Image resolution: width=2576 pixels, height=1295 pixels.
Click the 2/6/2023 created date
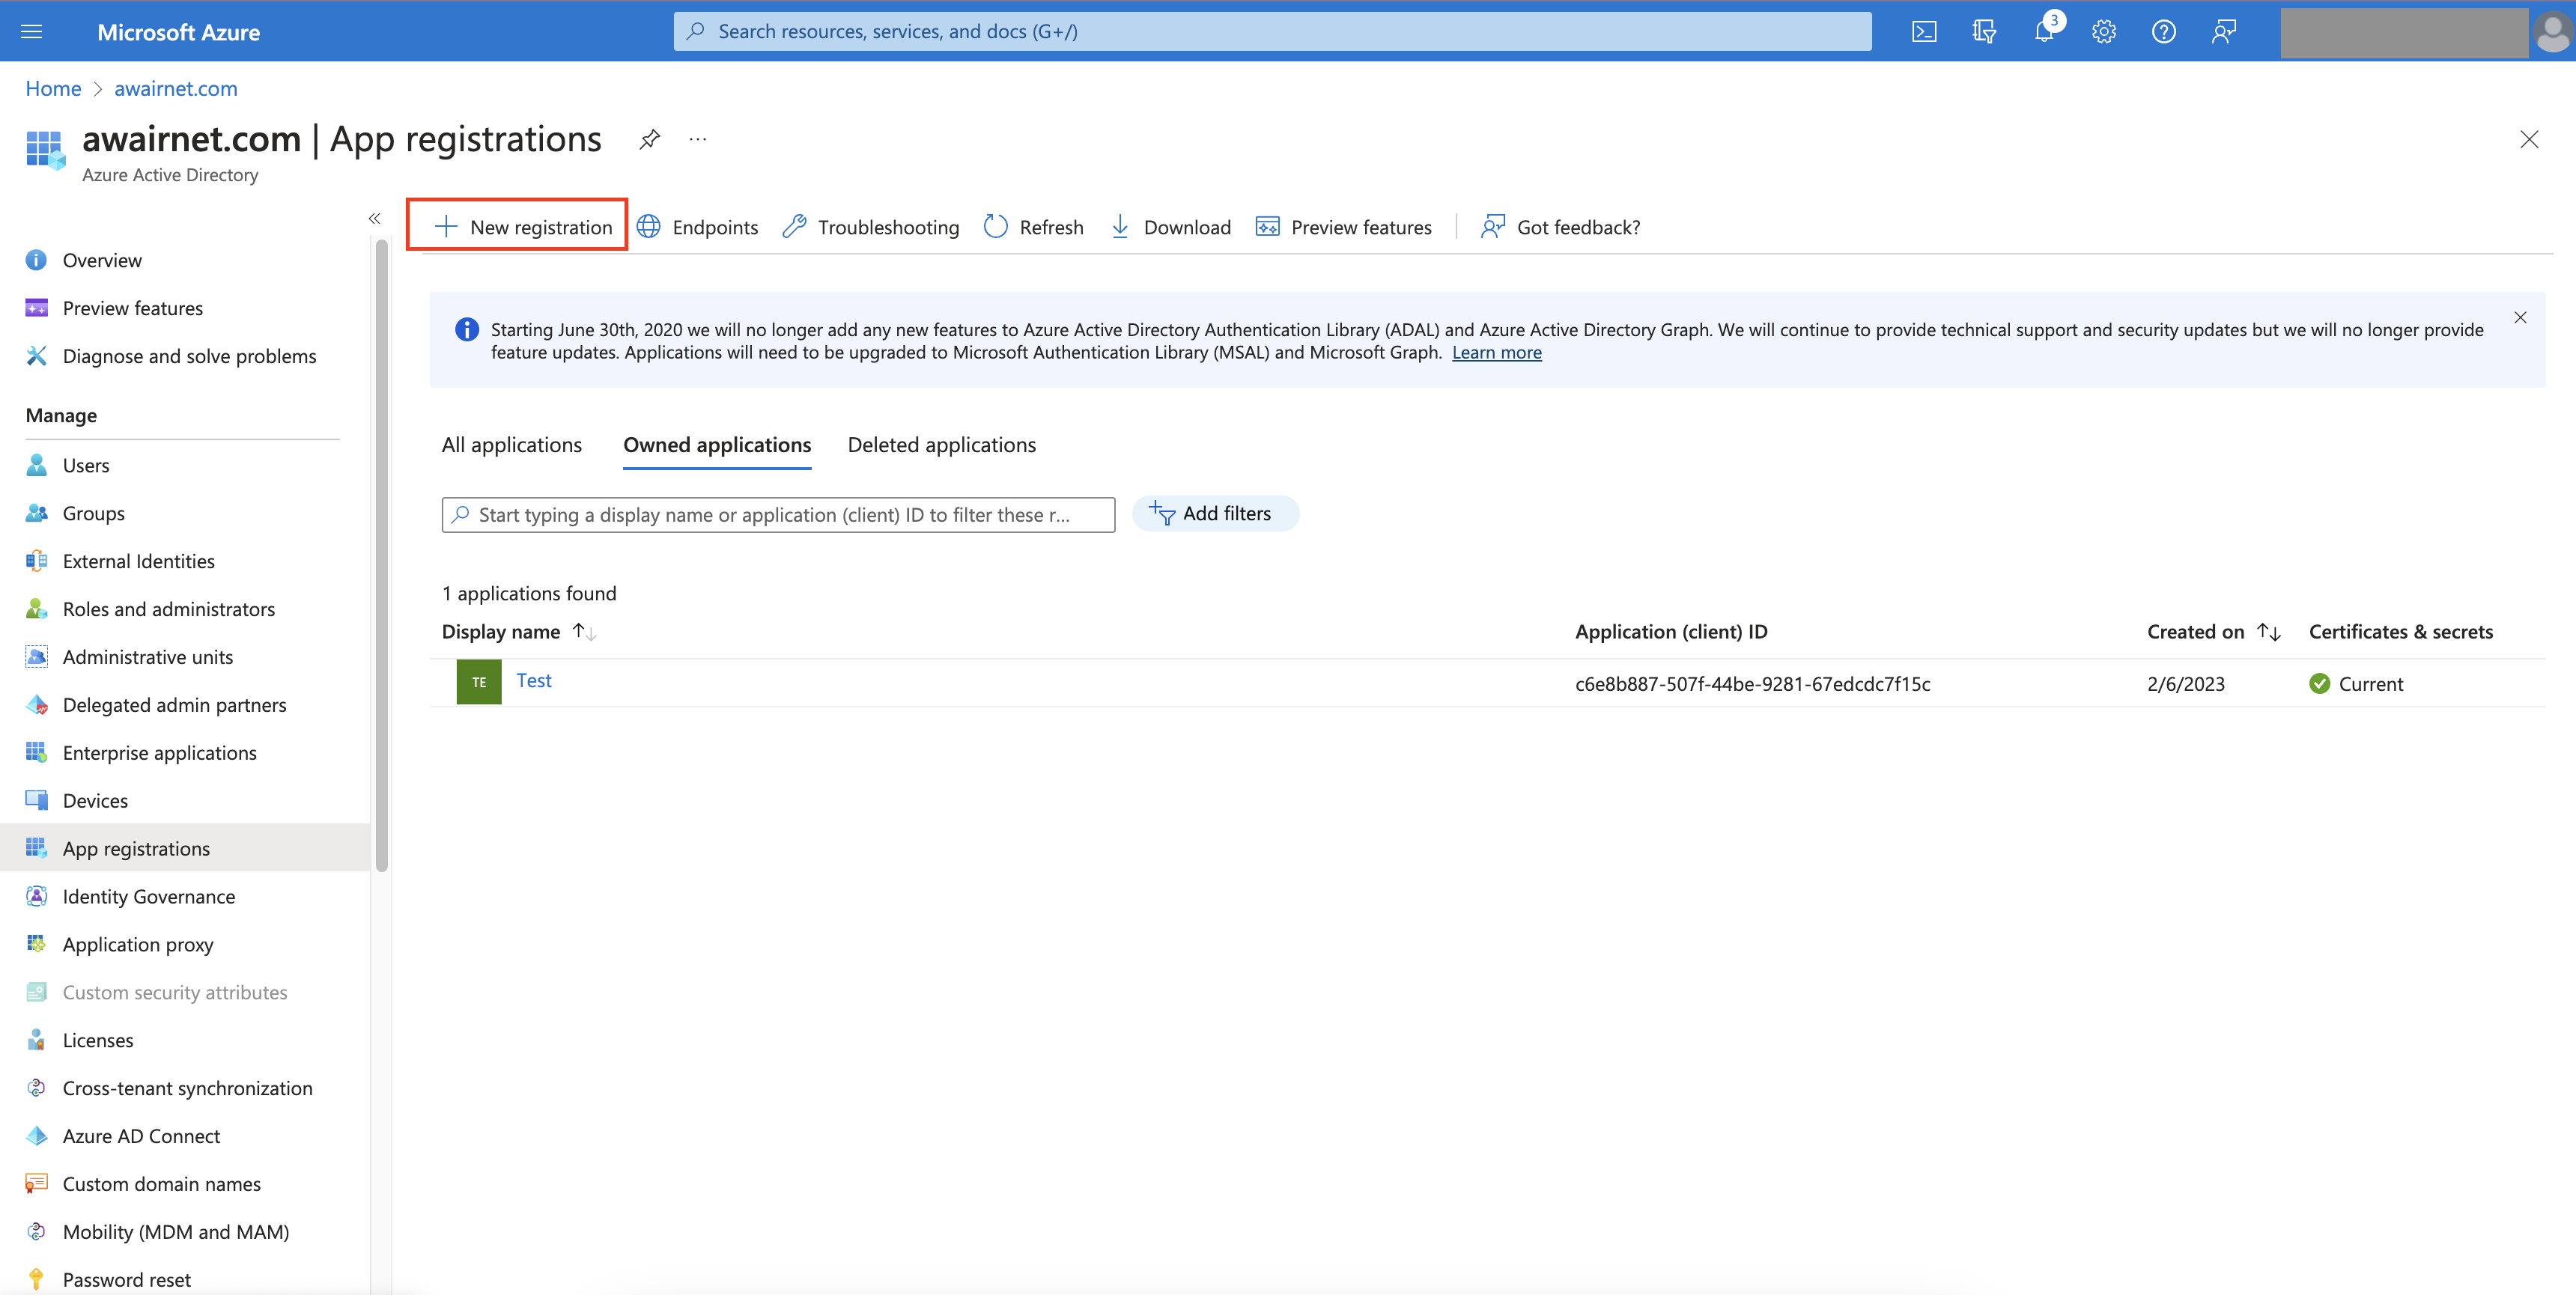pos(2185,684)
